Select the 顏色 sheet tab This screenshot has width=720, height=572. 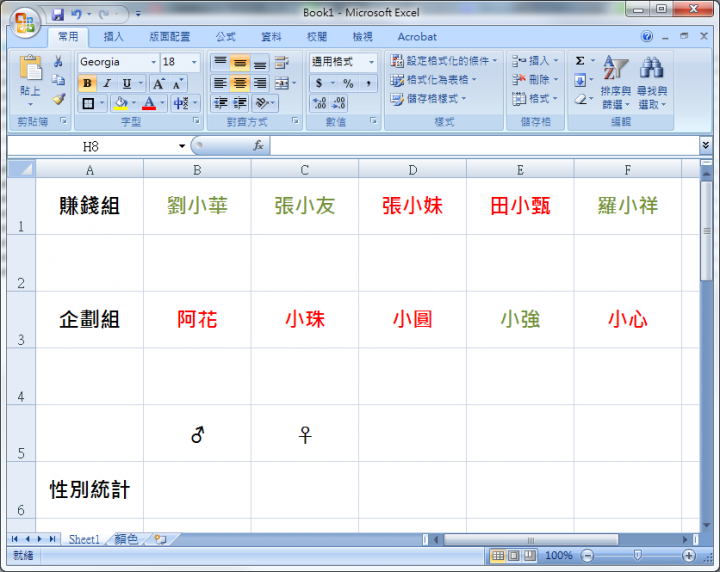pos(126,539)
